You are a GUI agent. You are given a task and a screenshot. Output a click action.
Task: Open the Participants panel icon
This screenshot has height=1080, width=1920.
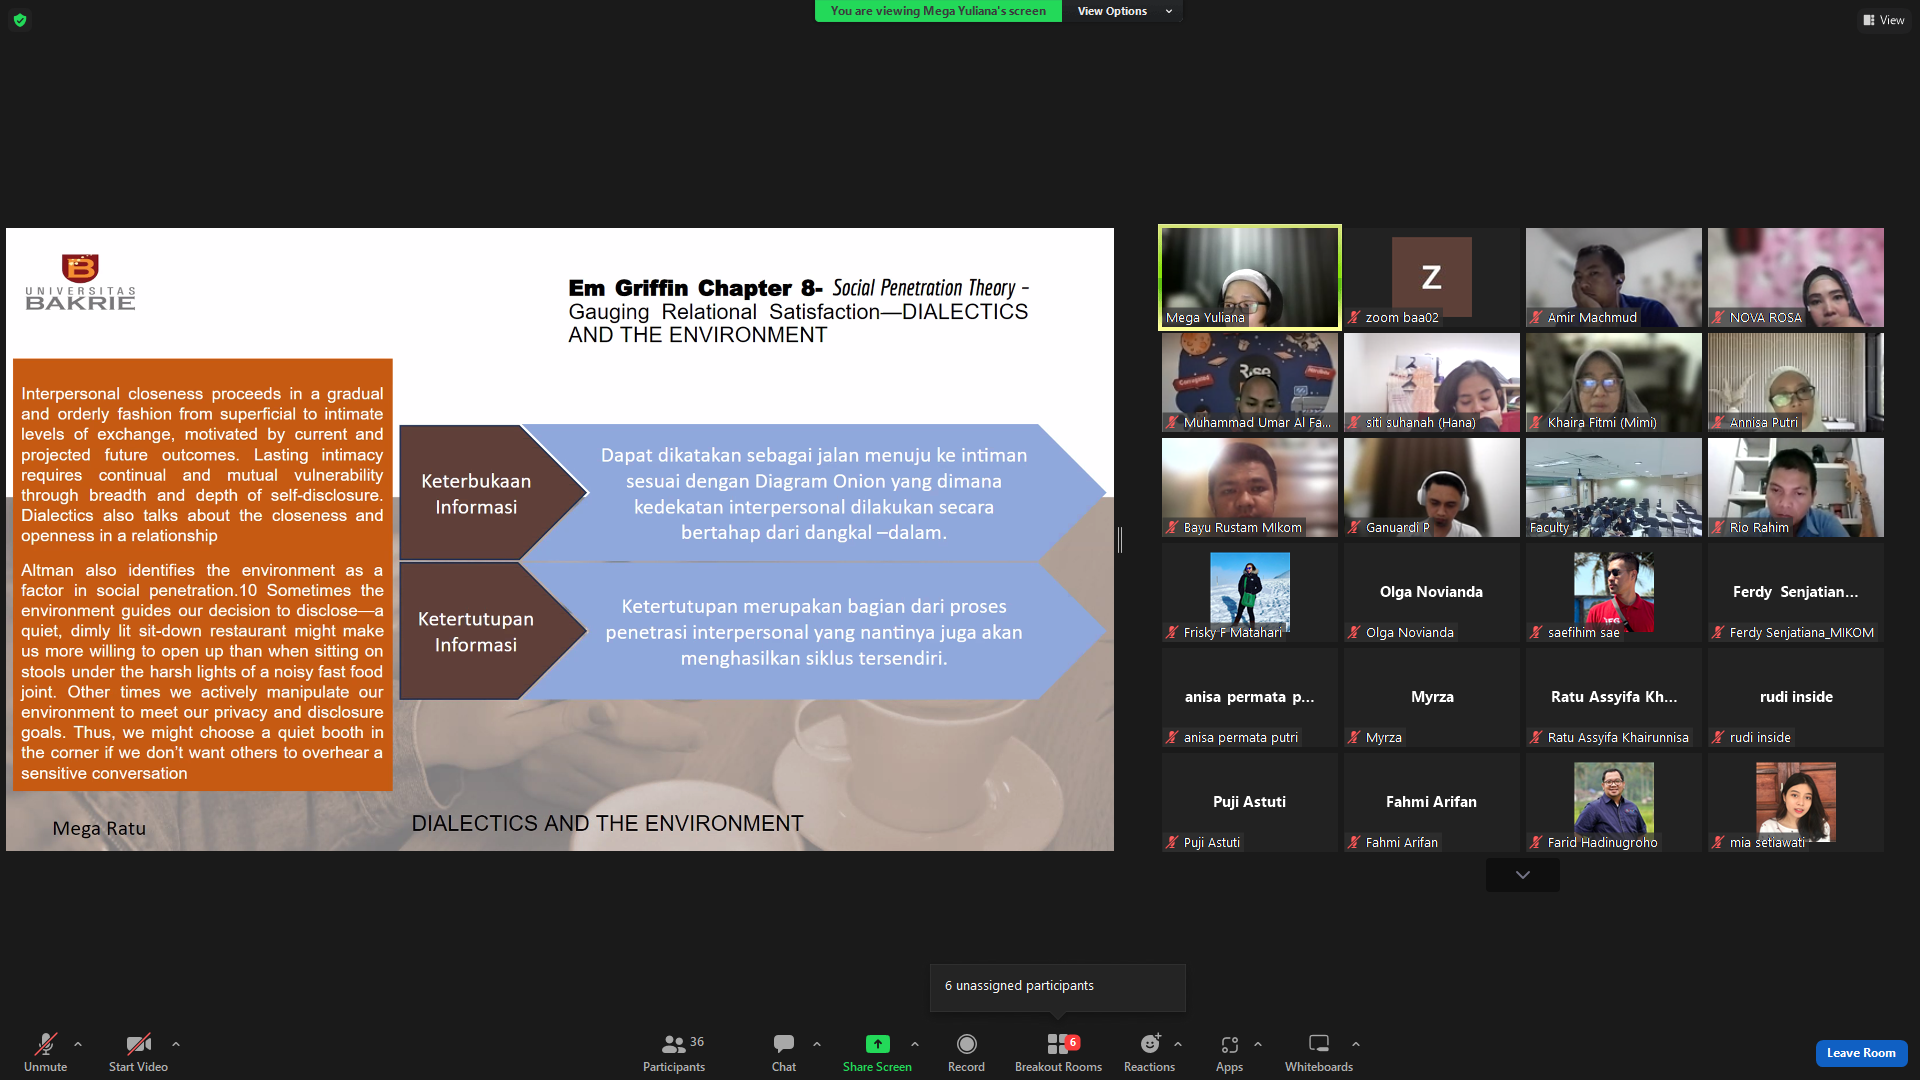pyautogui.click(x=673, y=1044)
